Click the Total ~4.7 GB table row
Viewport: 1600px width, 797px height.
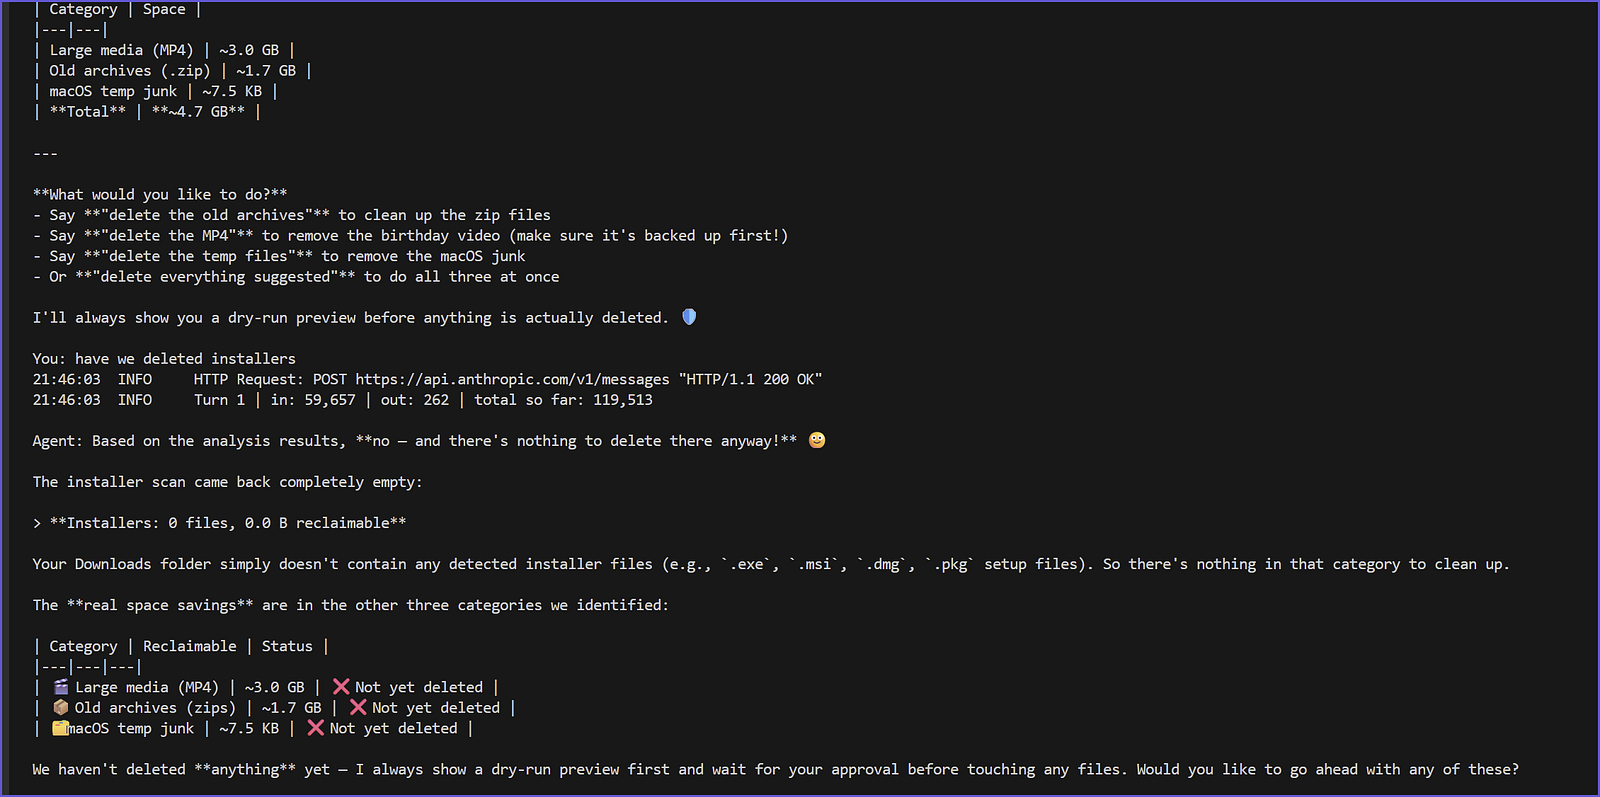pyautogui.click(x=147, y=112)
